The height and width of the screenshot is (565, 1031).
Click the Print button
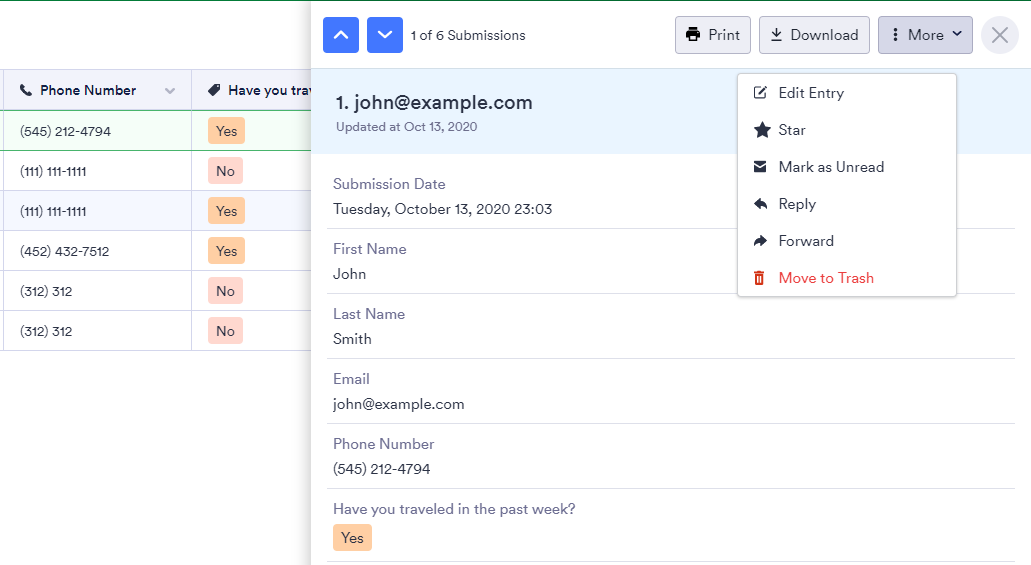coord(713,35)
